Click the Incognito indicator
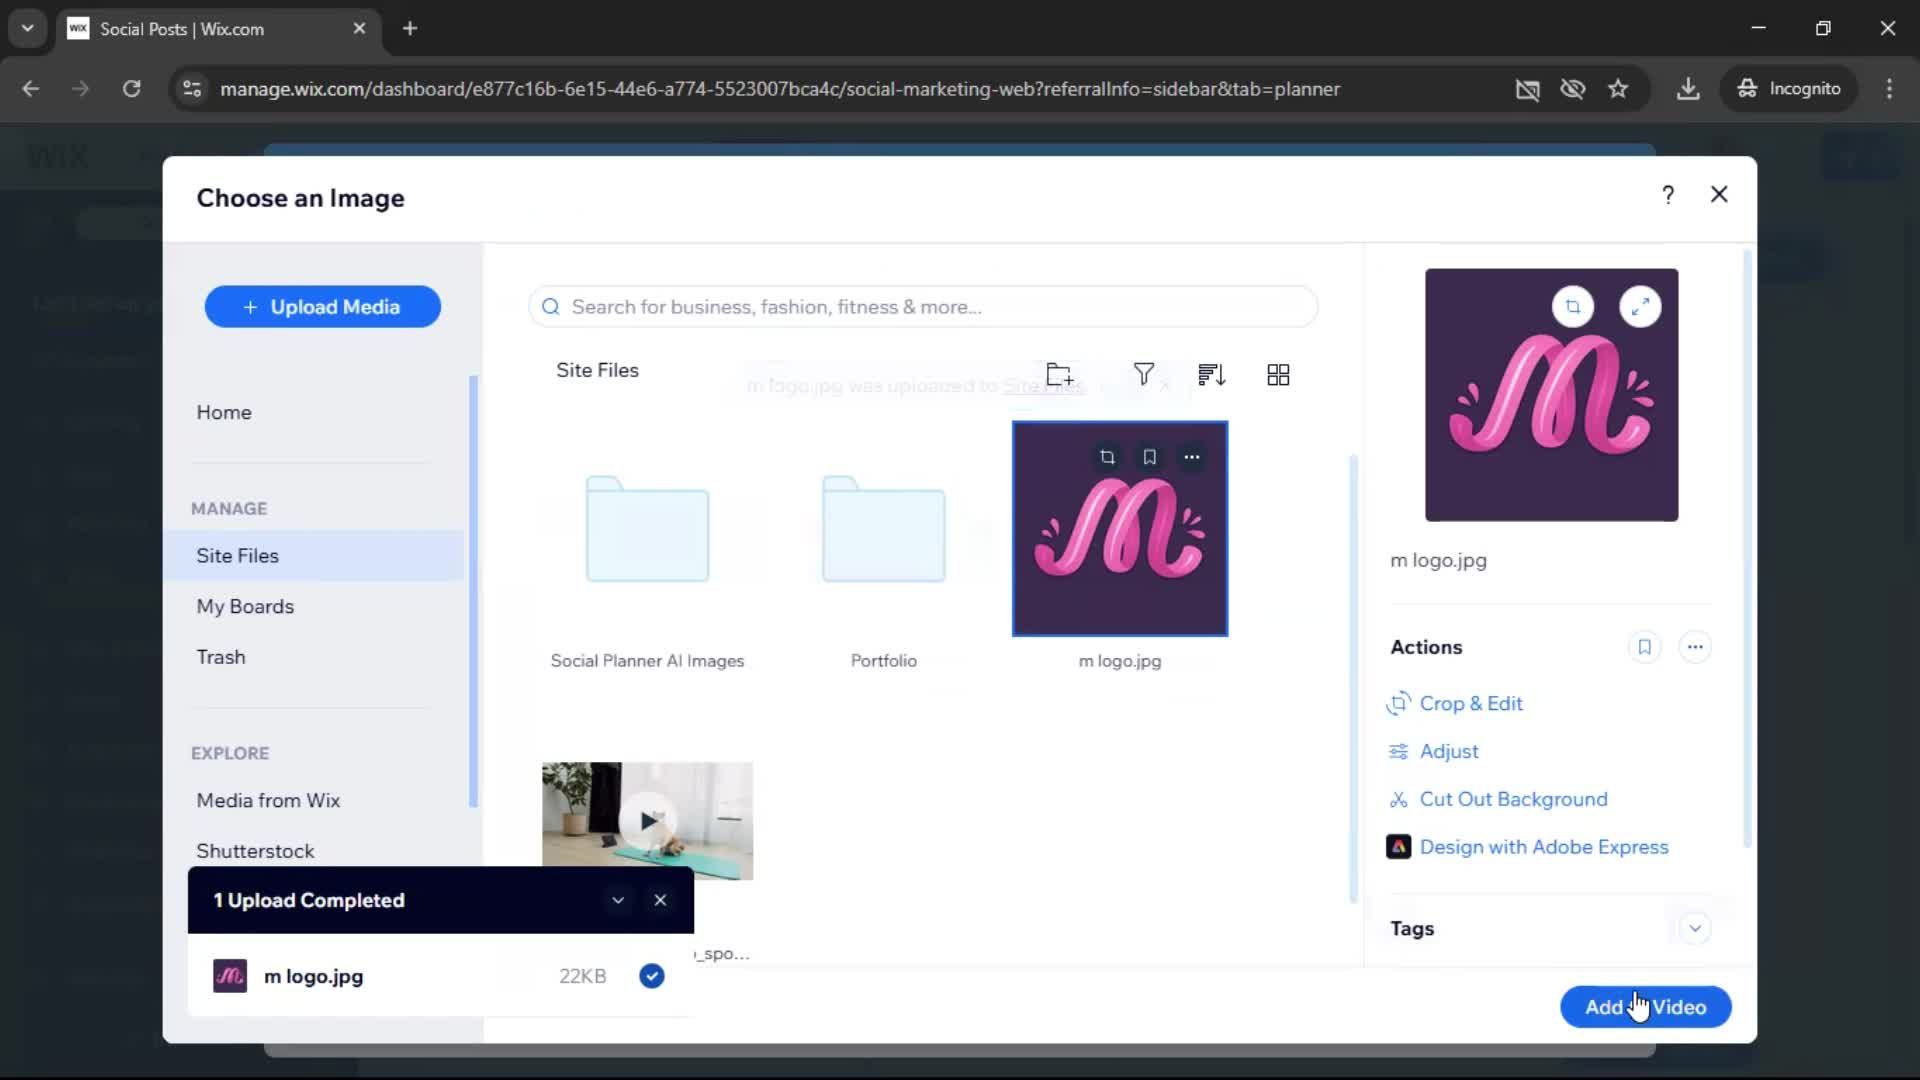This screenshot has width=1920, height=1080. [1789, 89]
